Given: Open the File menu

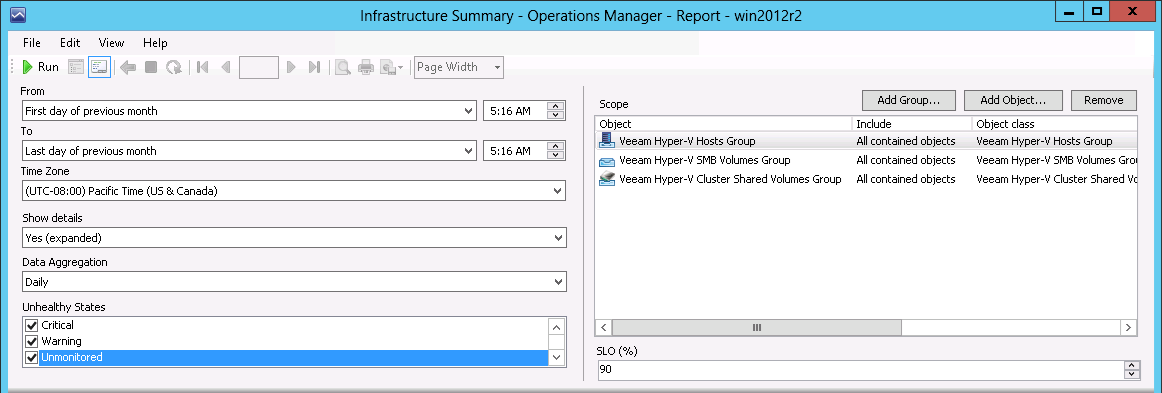Looking at the screenshot, I should (x=32, y=43).
